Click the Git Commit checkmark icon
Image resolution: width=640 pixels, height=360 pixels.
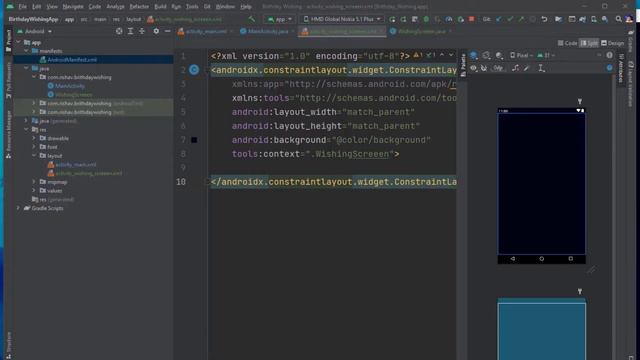click(x=510, y=19)
